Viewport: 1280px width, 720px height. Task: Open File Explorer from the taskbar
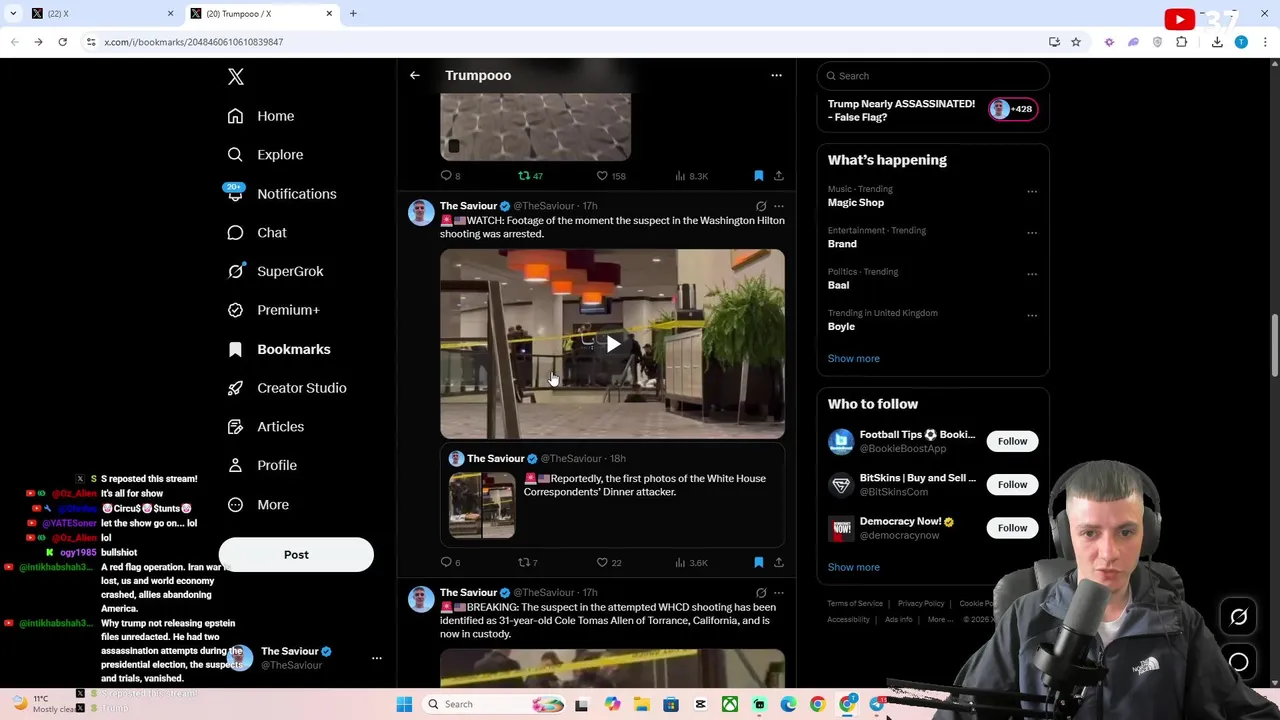641,704
